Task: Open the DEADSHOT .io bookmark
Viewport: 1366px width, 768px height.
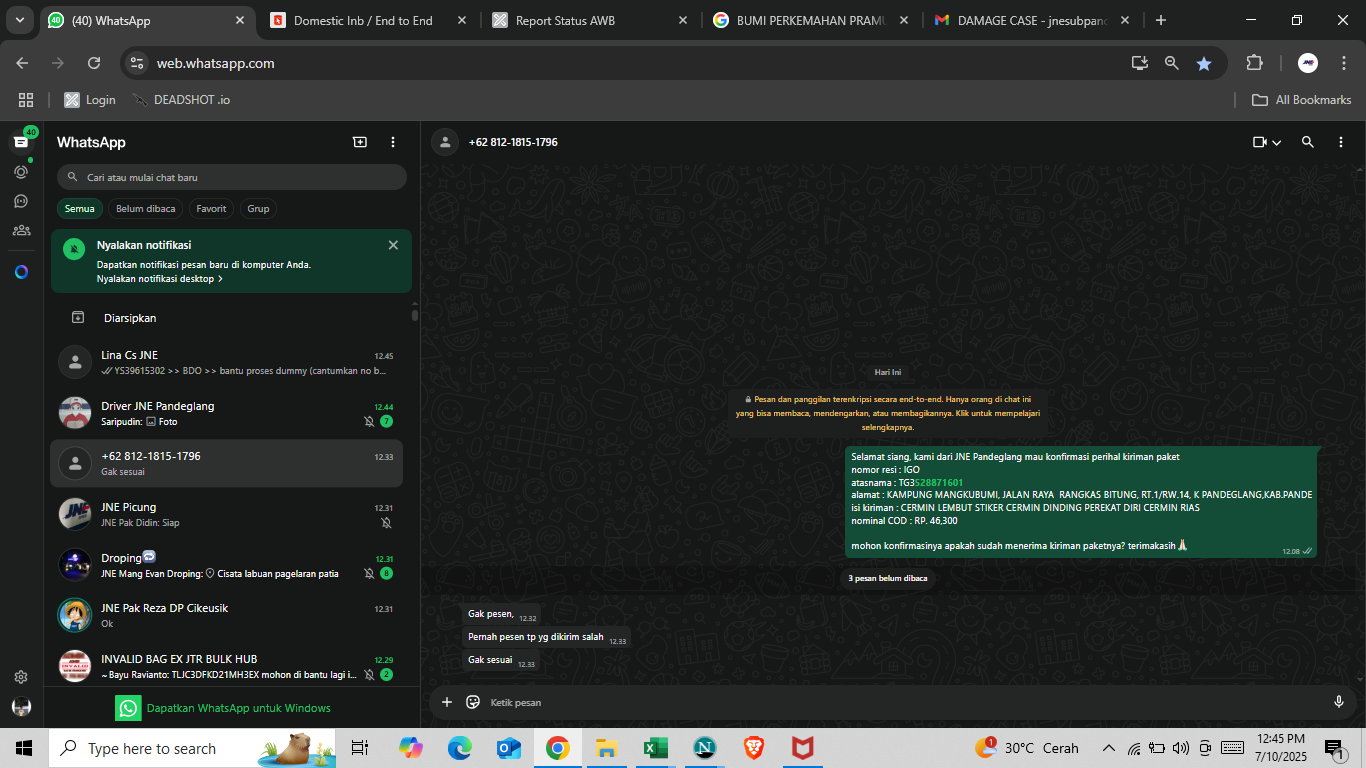Action: click(181, 100)
